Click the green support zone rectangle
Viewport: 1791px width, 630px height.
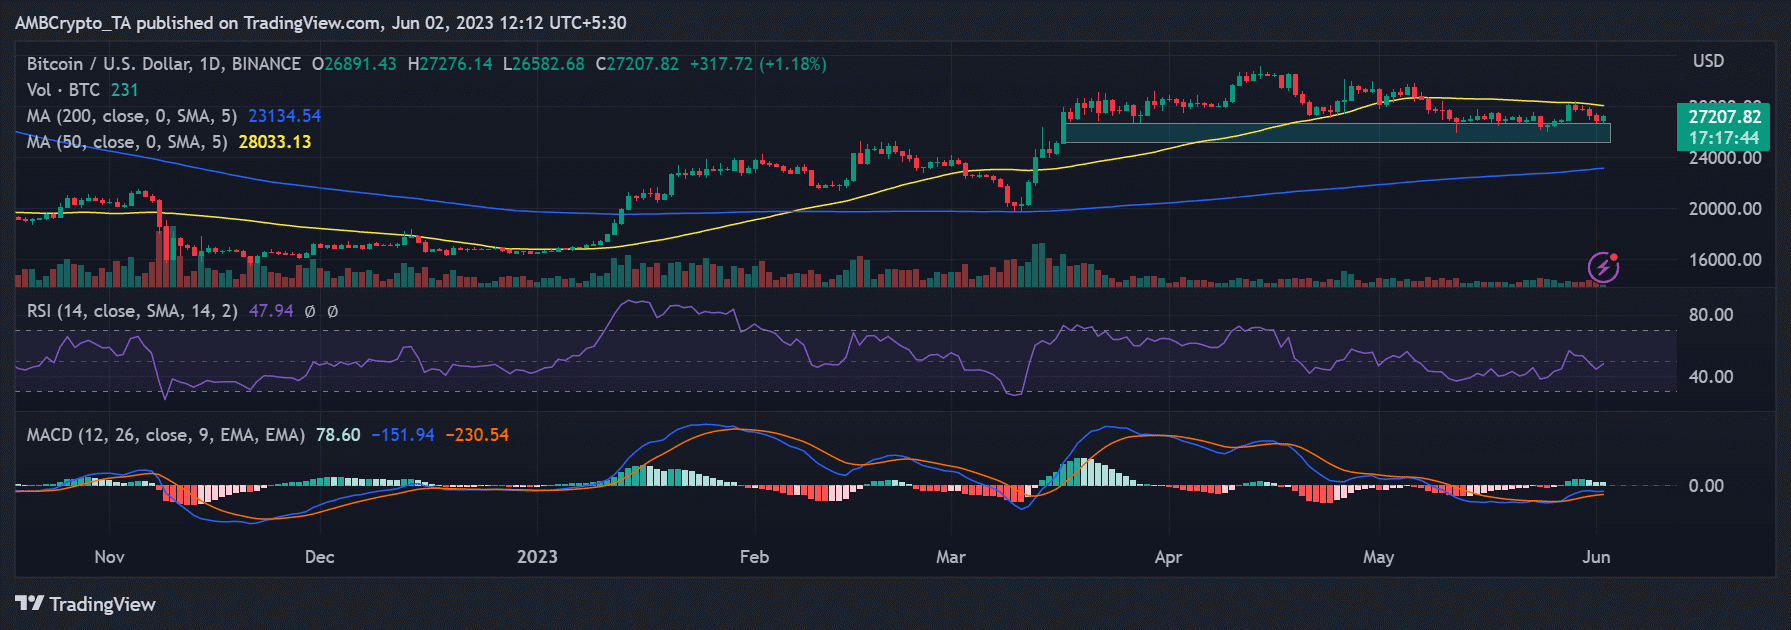point(1337,133)
